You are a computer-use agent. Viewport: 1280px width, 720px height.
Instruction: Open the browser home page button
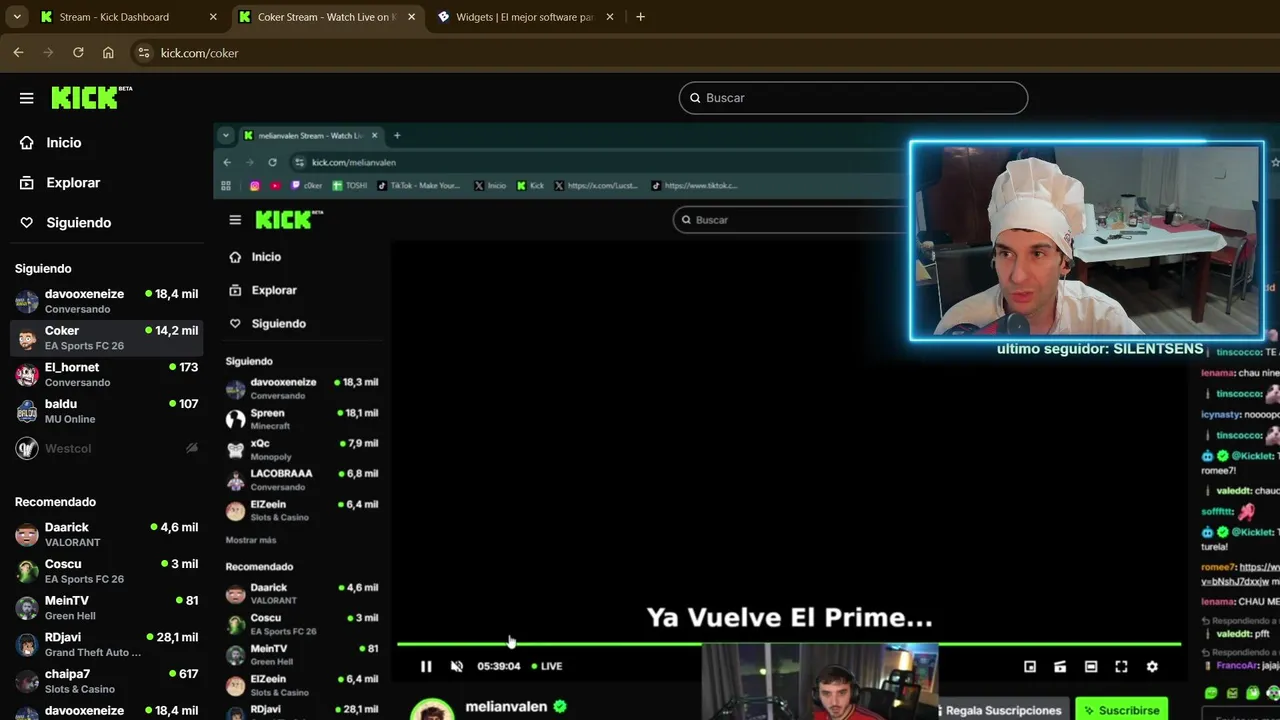point(108,53)
